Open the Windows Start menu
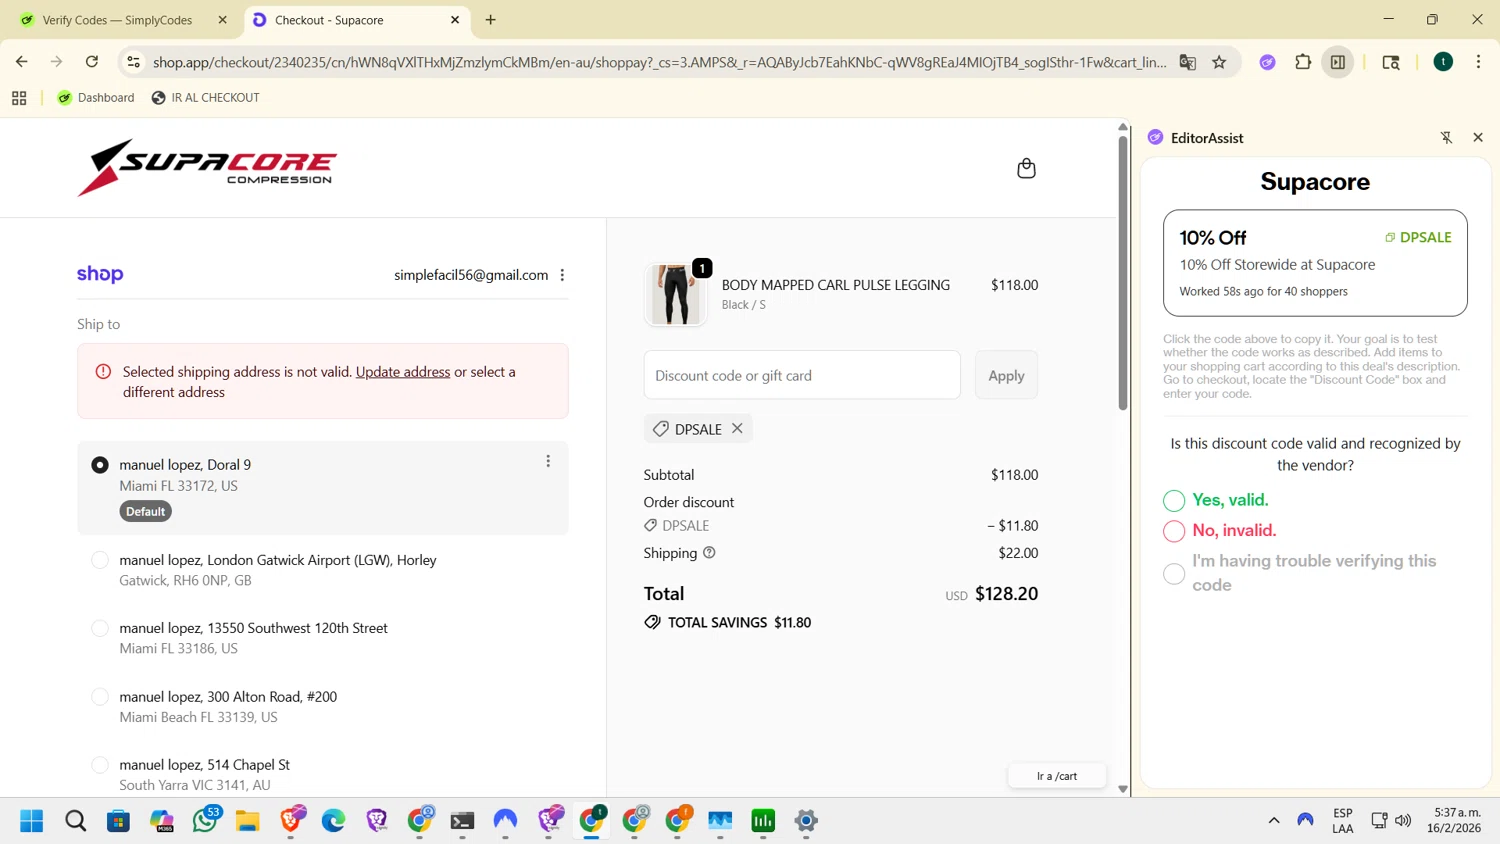The image size is (1500, 844). pos(32,821)
